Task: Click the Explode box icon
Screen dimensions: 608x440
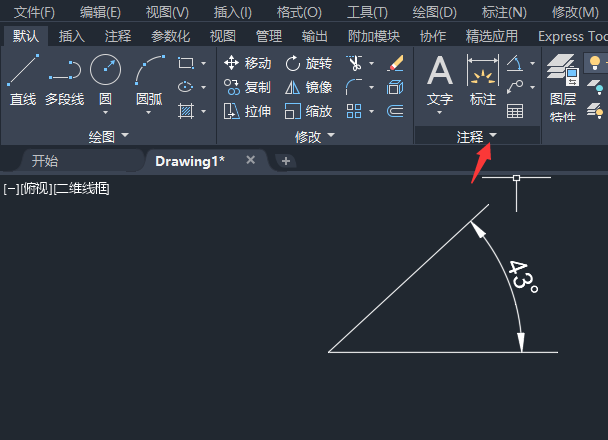Action: coord(395,87)
